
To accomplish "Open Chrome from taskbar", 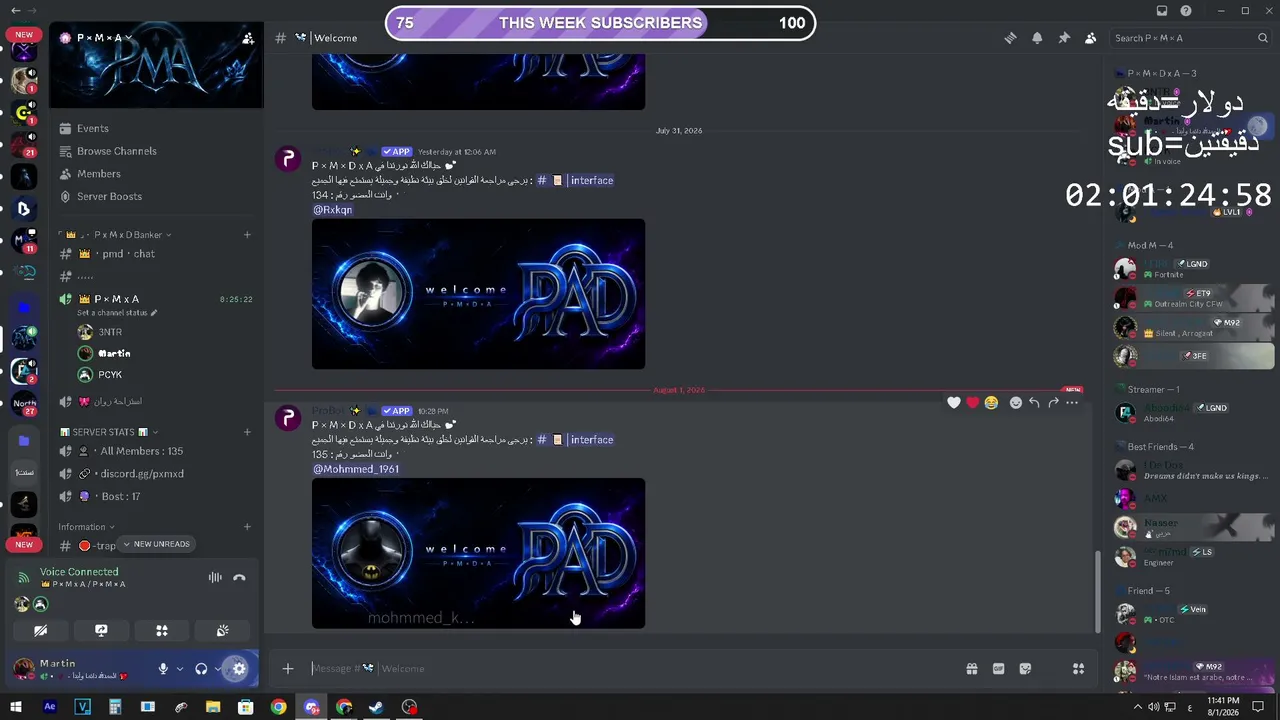I will point(278,707).
